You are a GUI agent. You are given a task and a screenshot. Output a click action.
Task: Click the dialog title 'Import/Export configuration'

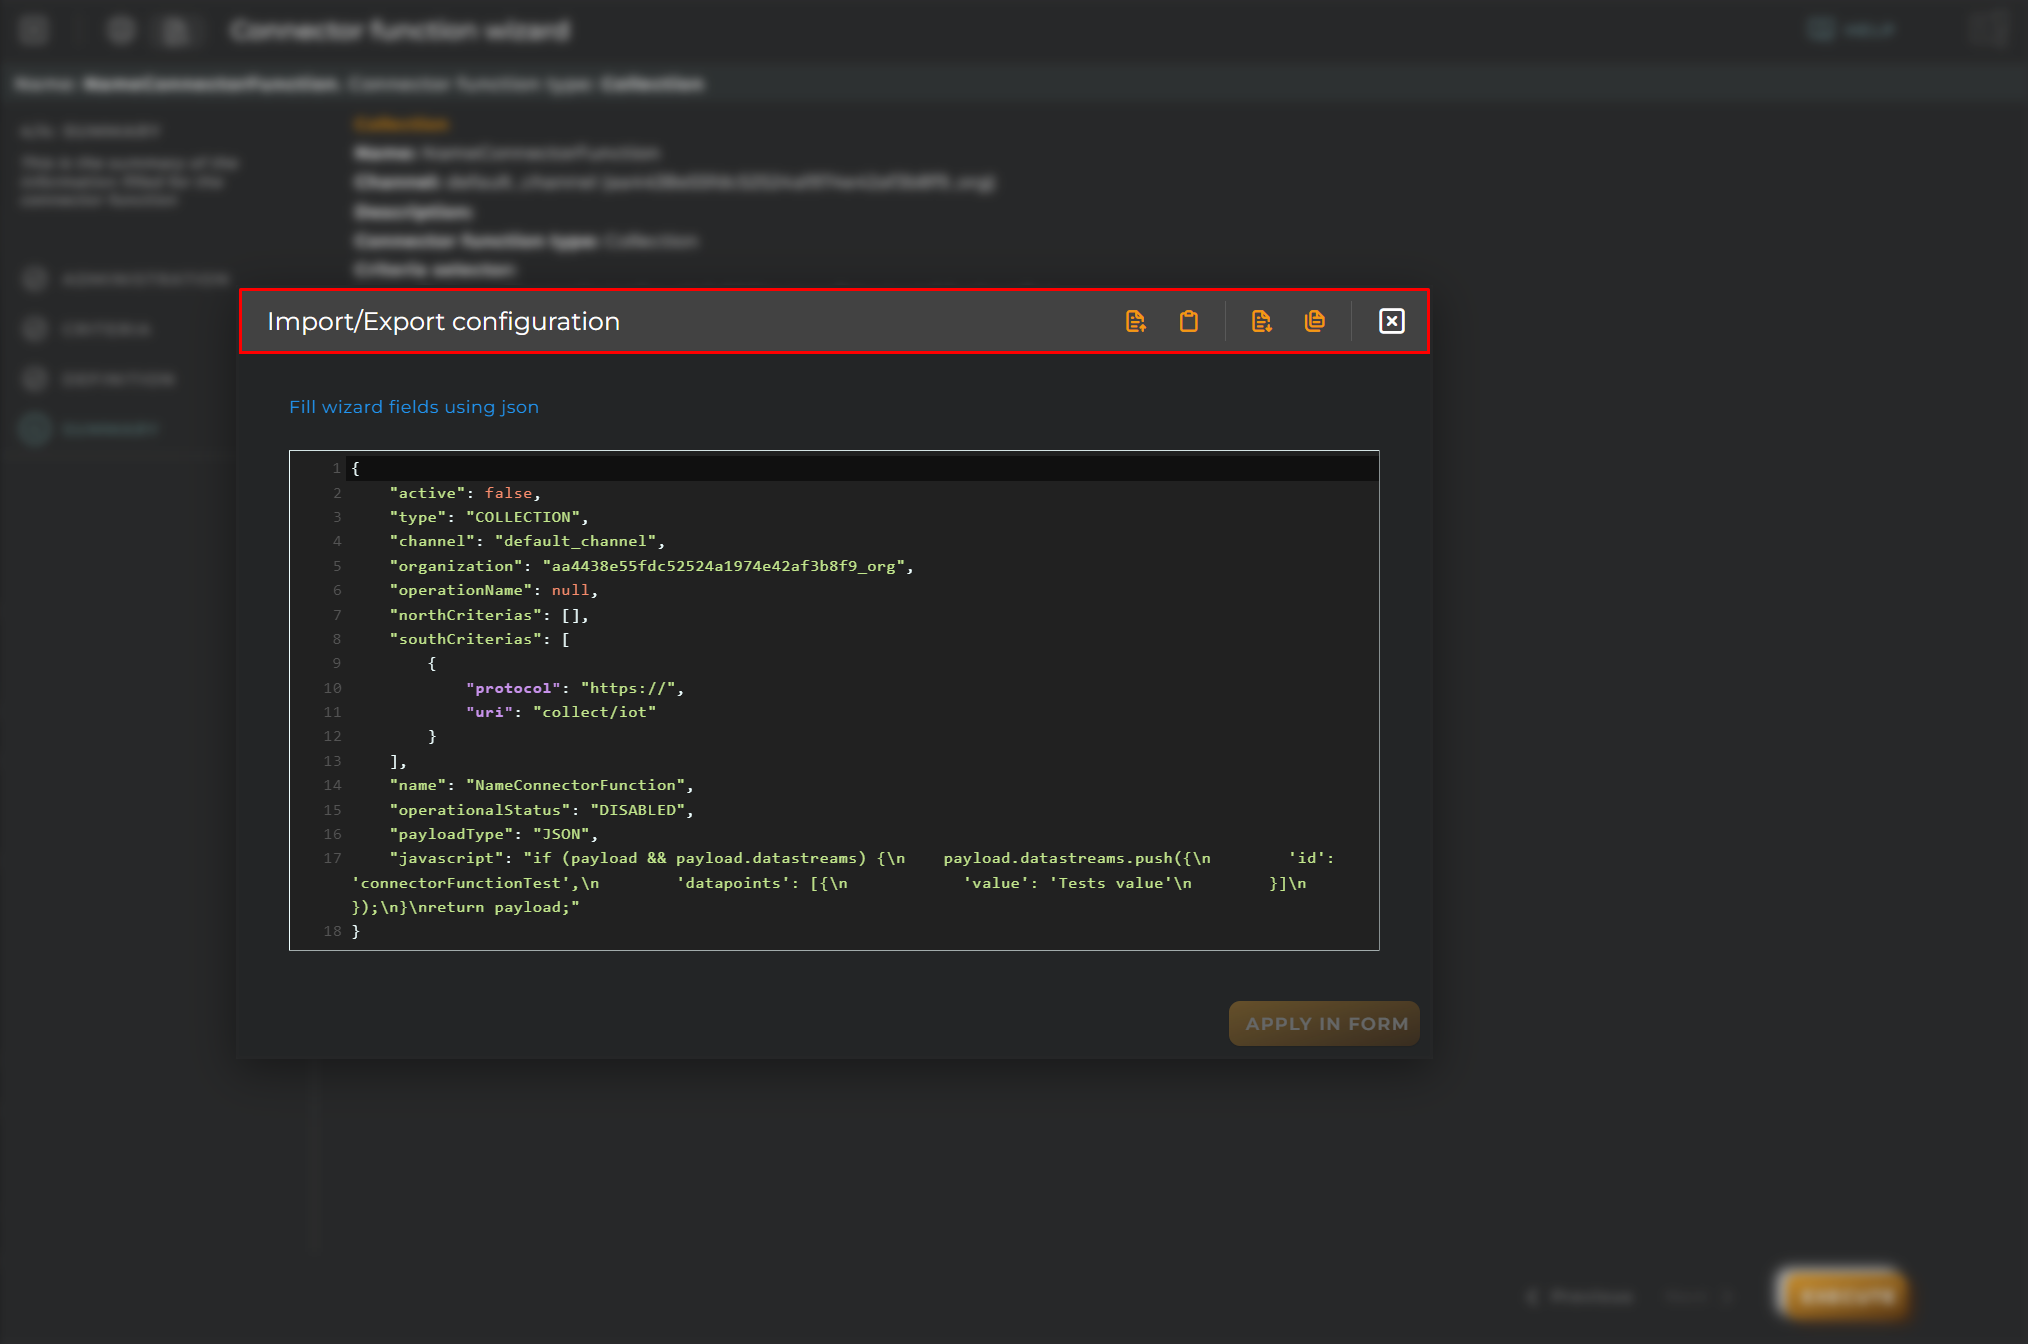tap(443, 321)
